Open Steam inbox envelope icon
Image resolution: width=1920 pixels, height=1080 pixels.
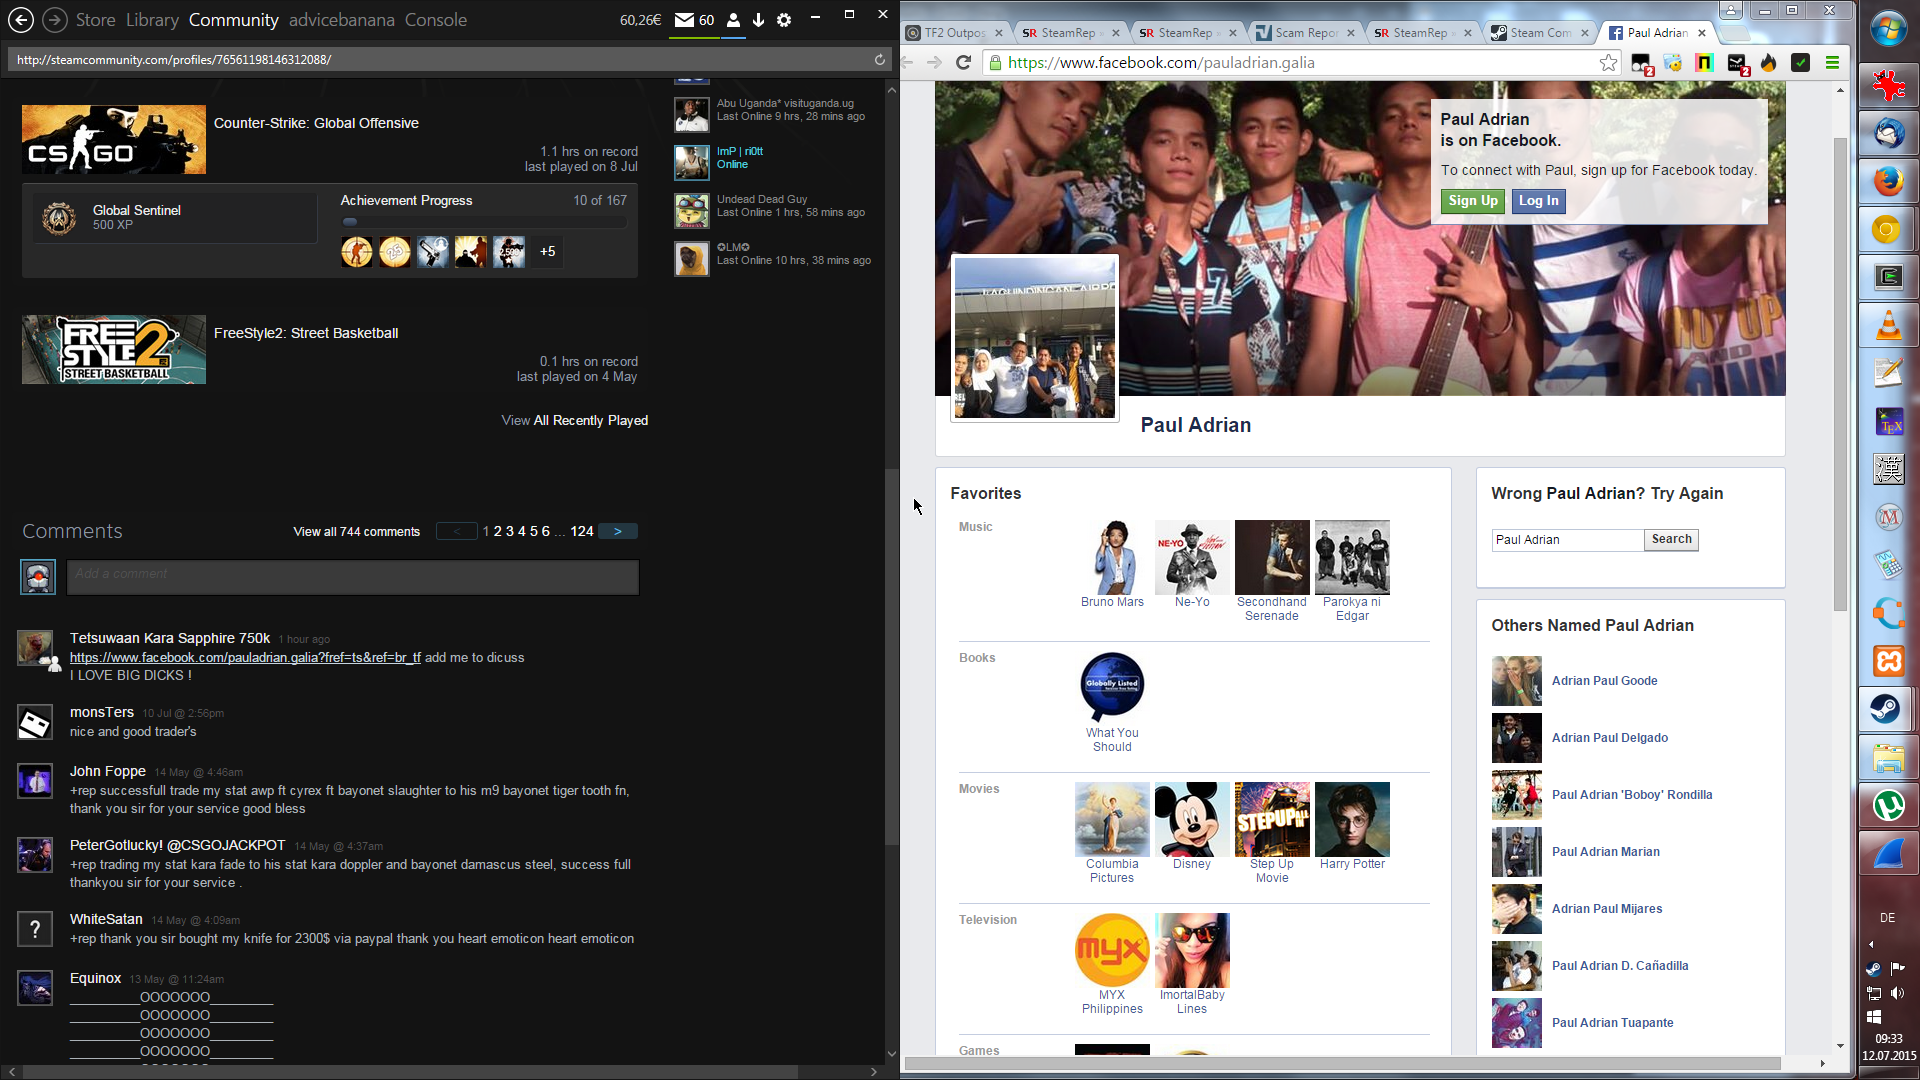click(684, 20)
